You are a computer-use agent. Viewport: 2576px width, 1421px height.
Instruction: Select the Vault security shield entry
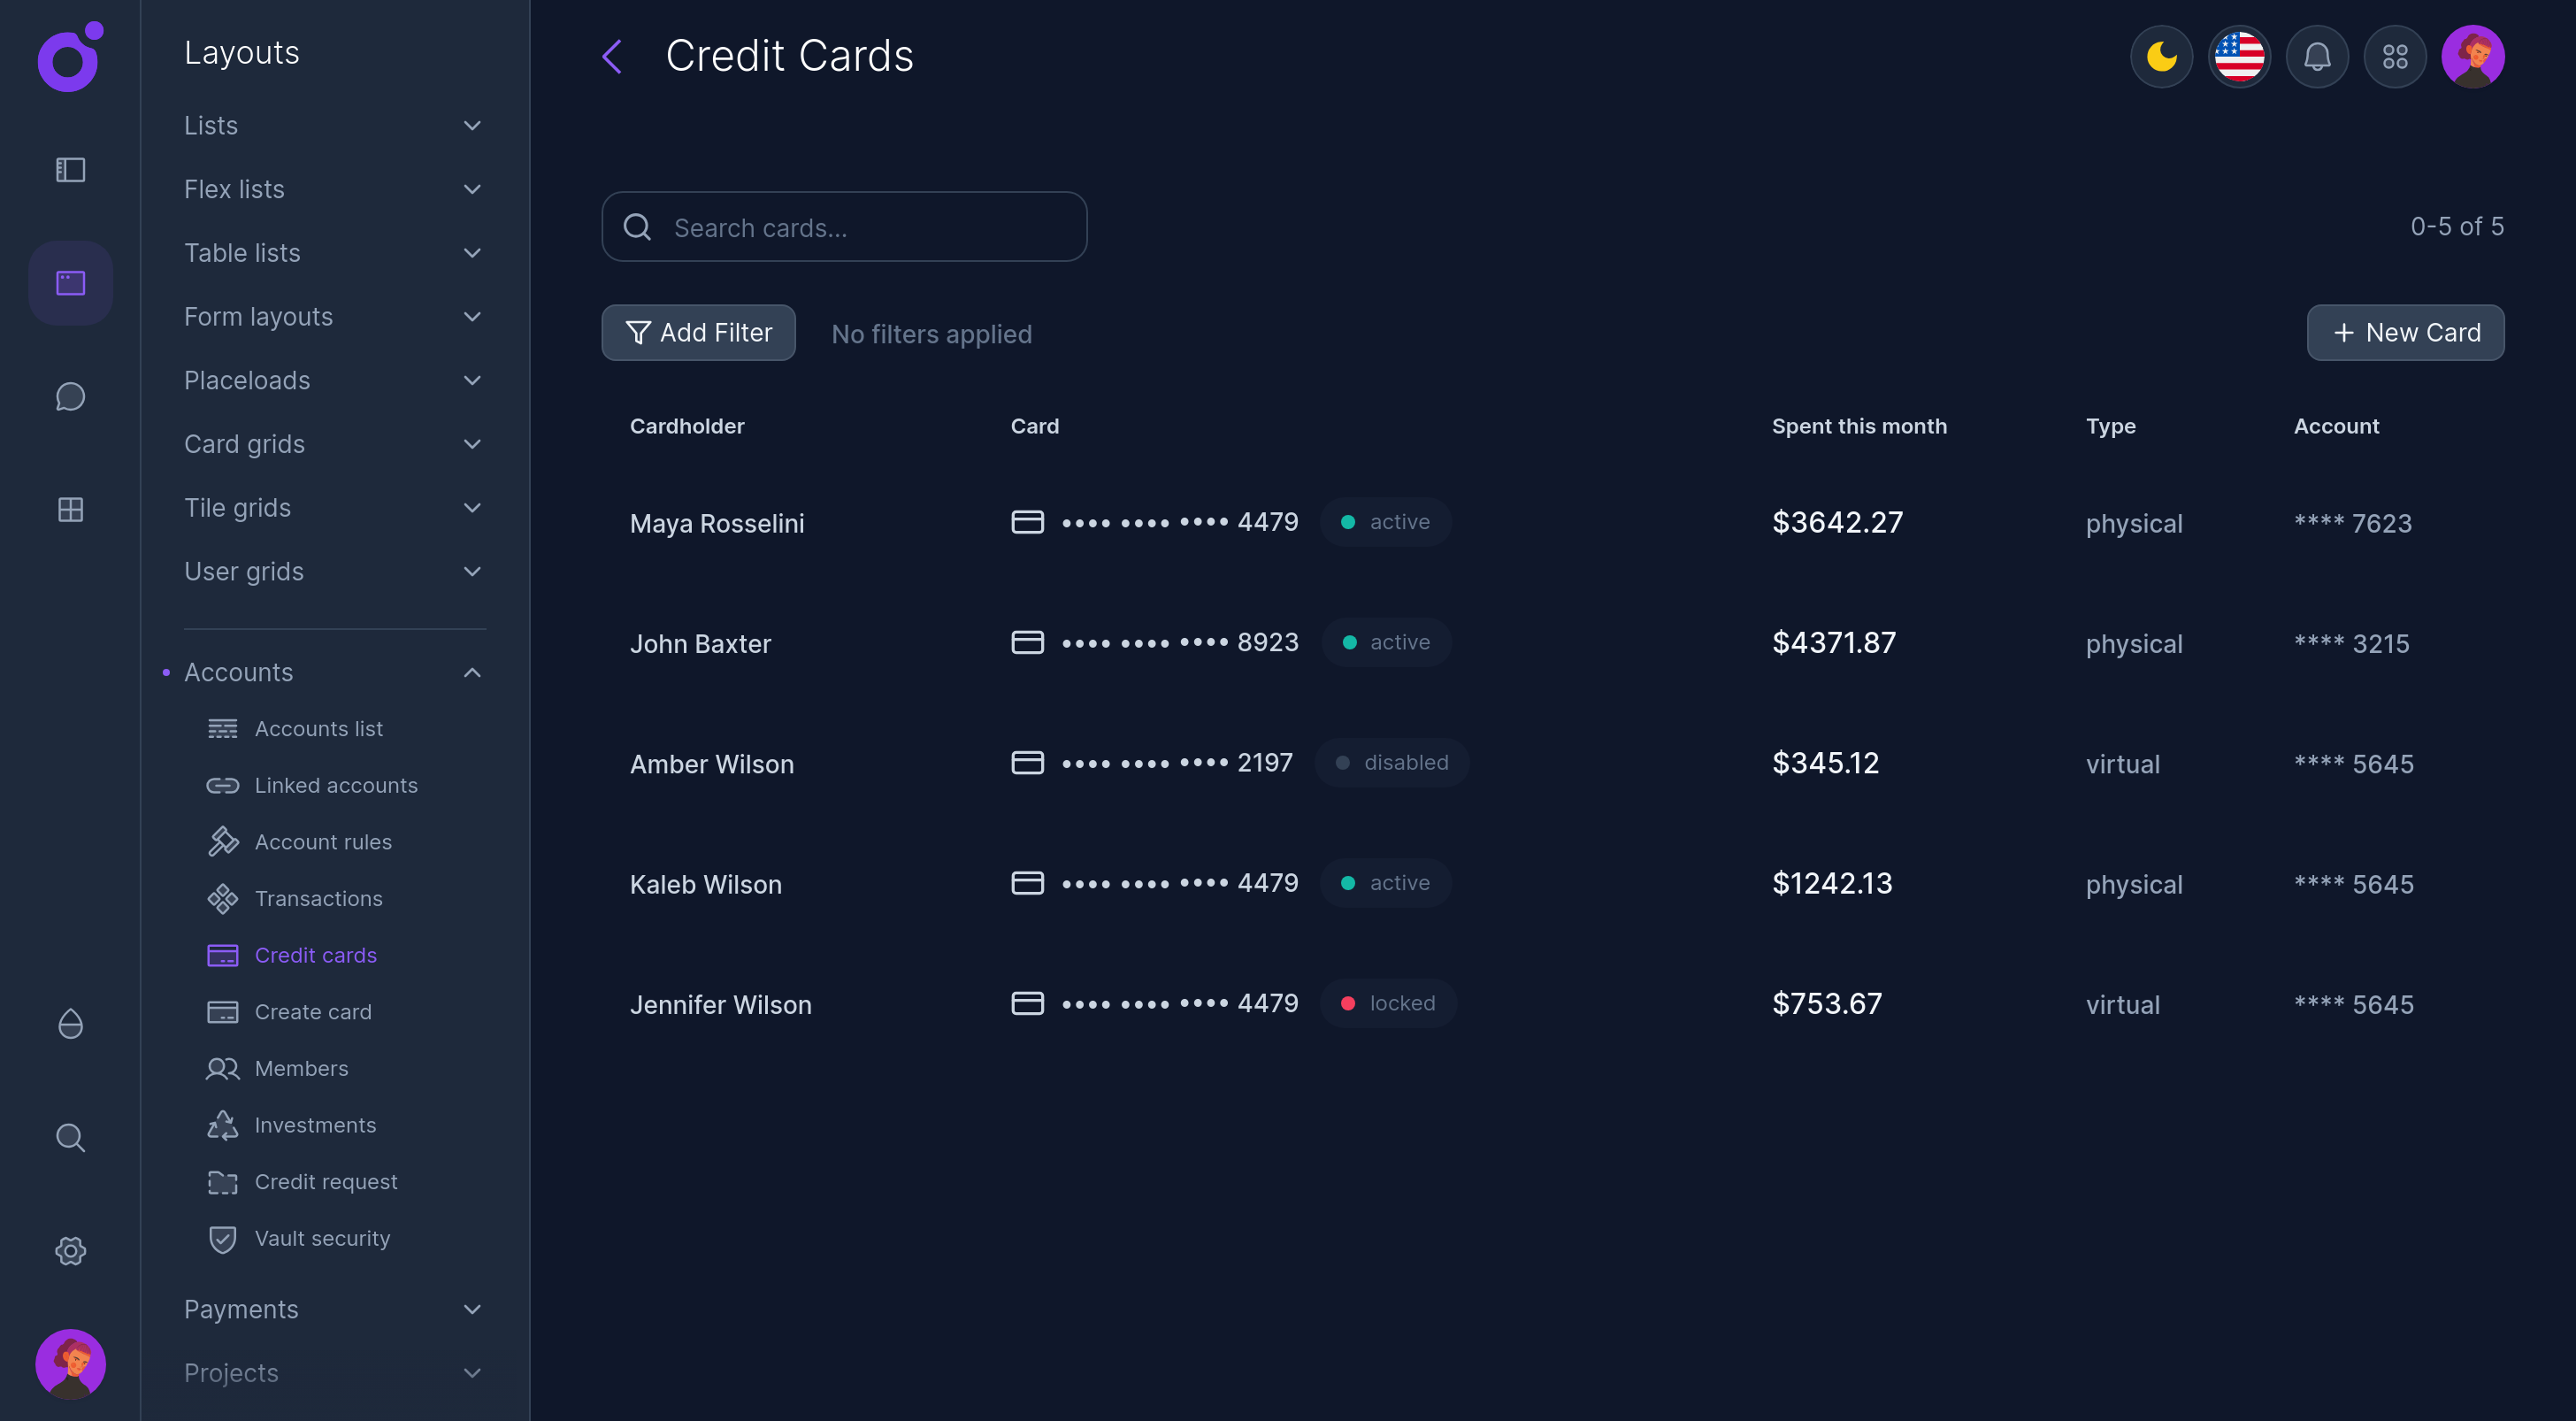pyautogui.click(x=323, y=1238)
